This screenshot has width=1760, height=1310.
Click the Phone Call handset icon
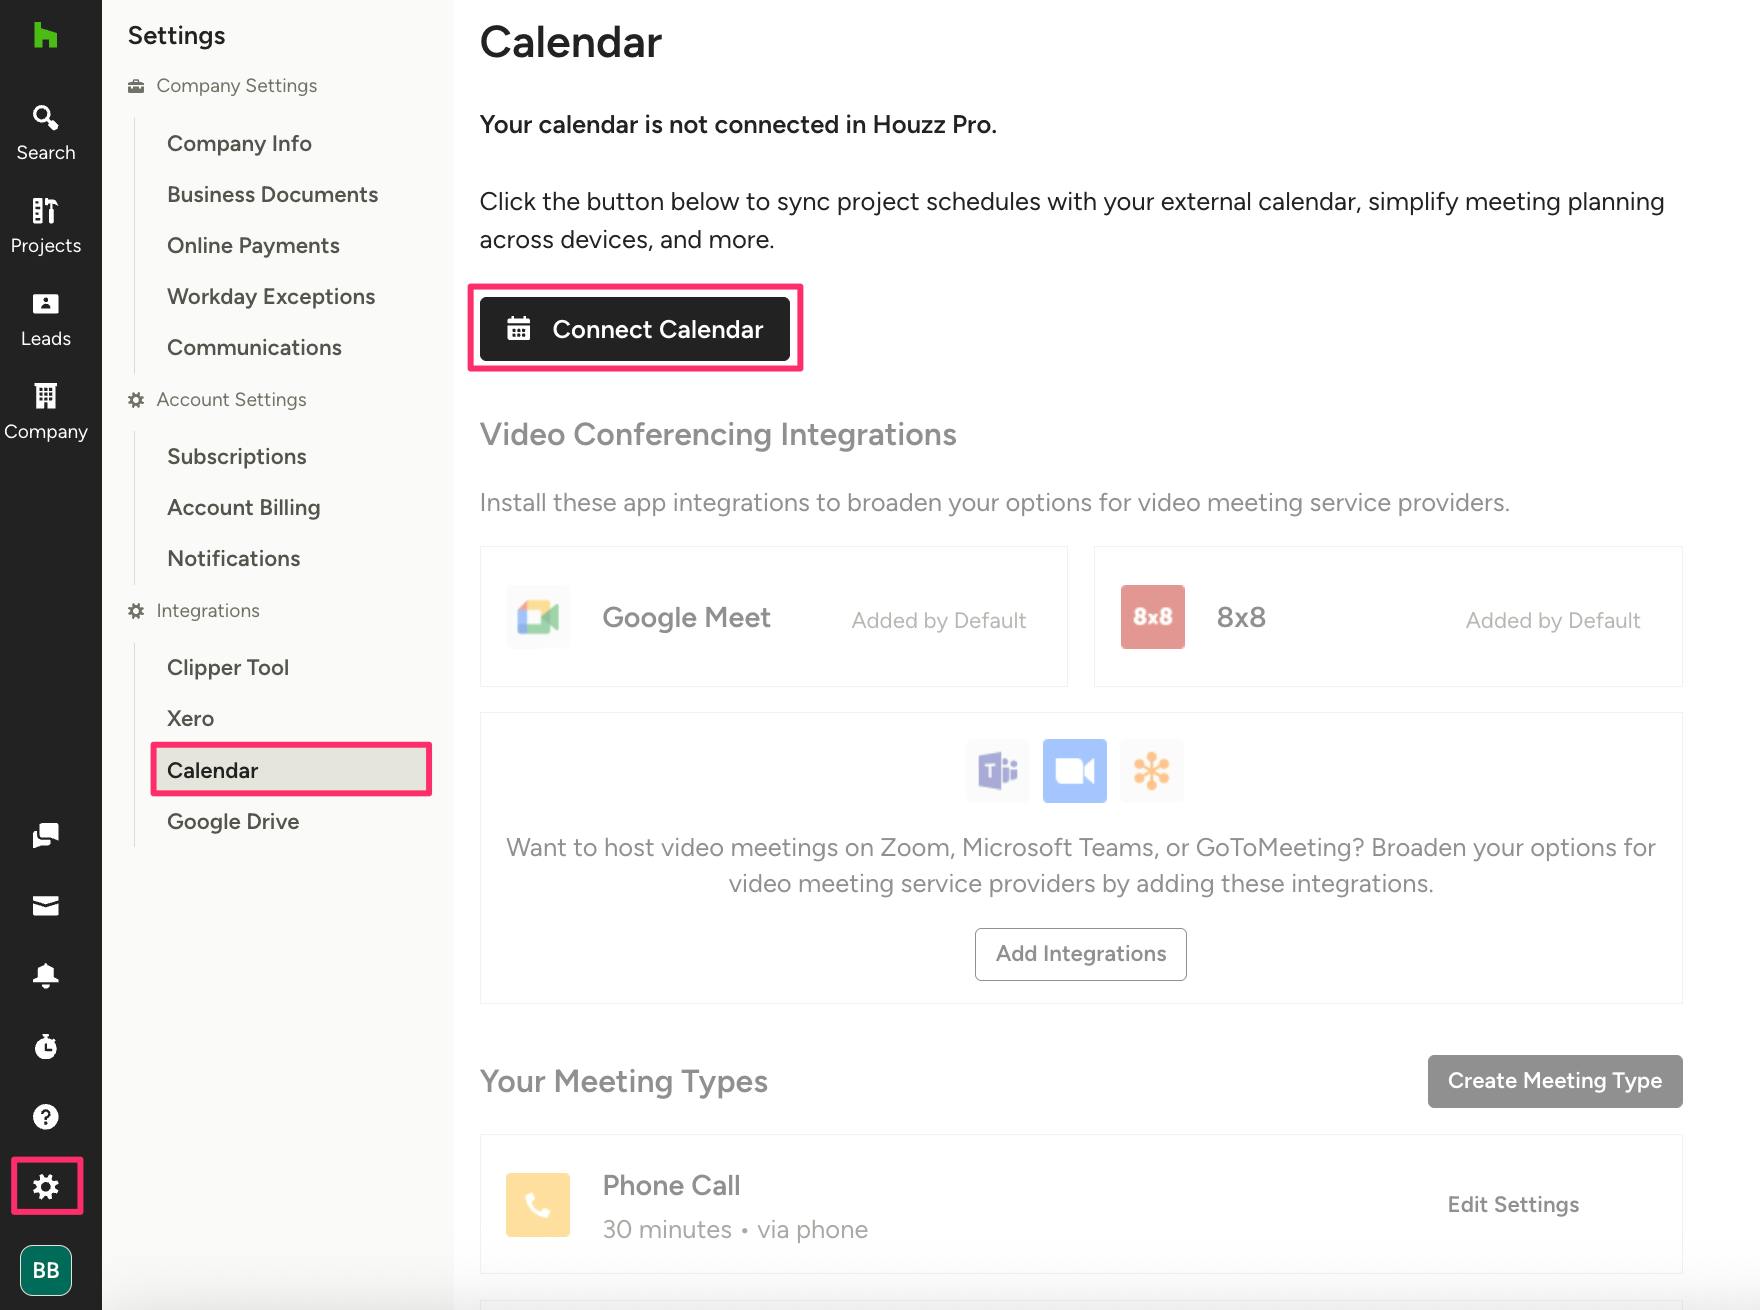(538, 1205)
